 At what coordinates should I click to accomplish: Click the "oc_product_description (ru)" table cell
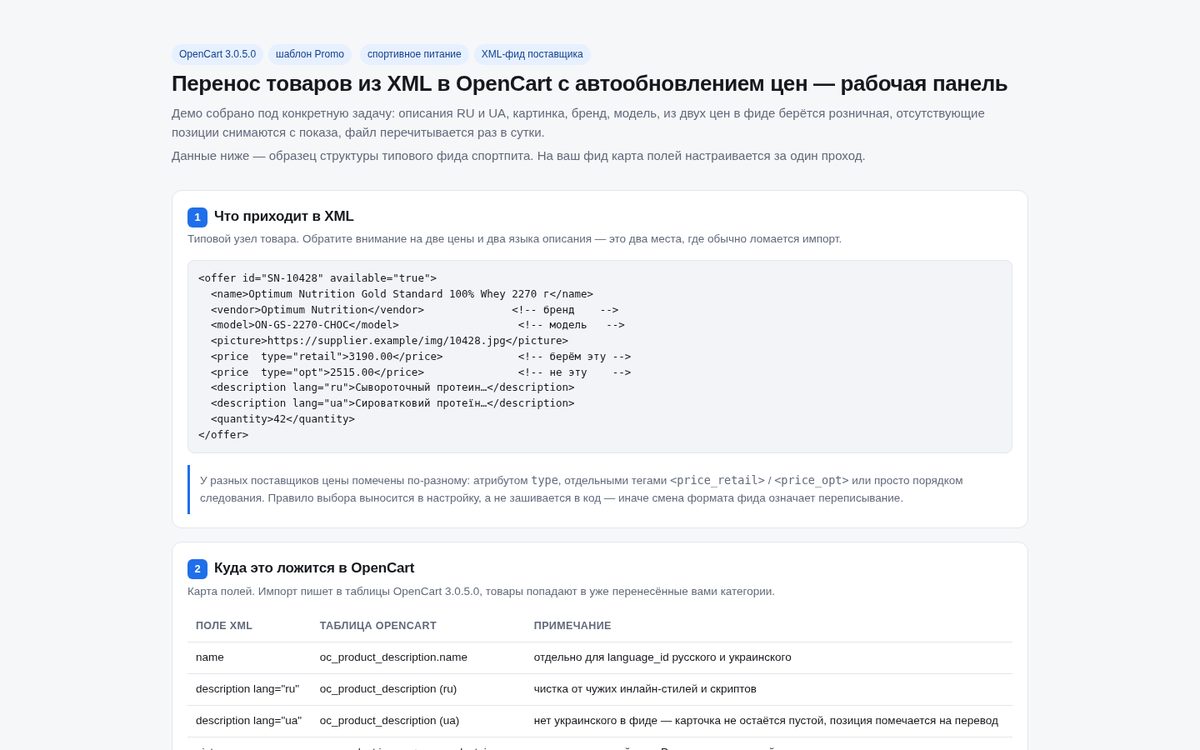(388, 689)
